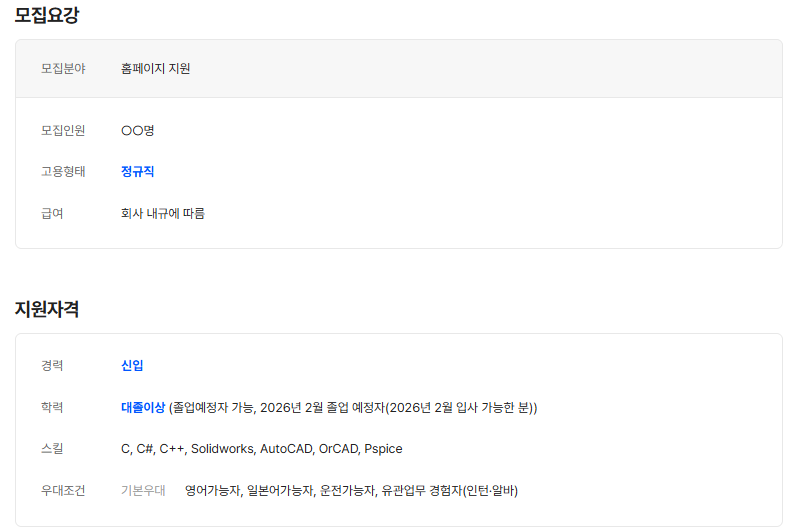Viewport: 786px width, 532px height.
Task: Click the 고용형태 label
Action: (63, 171)
